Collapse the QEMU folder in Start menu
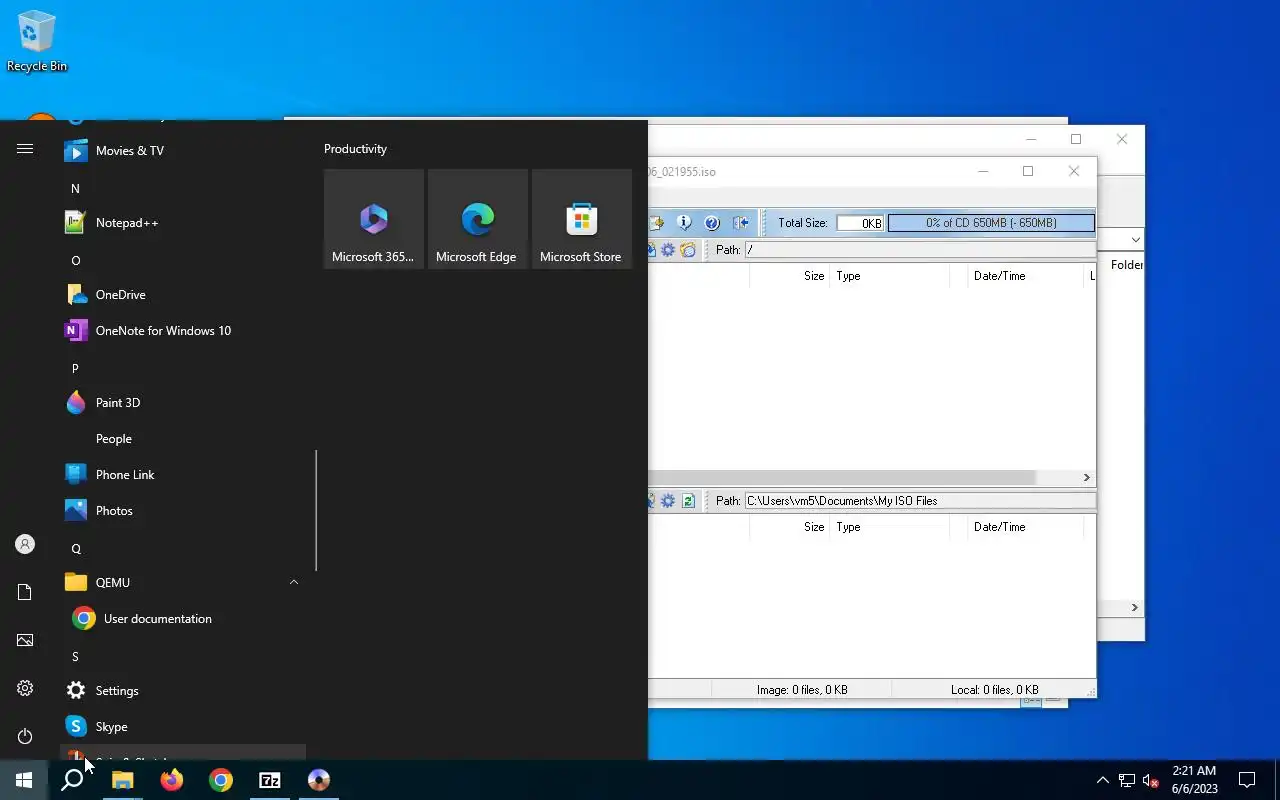Image resolution: width=1280 pixels, height=800 pixels. (182, 583)
